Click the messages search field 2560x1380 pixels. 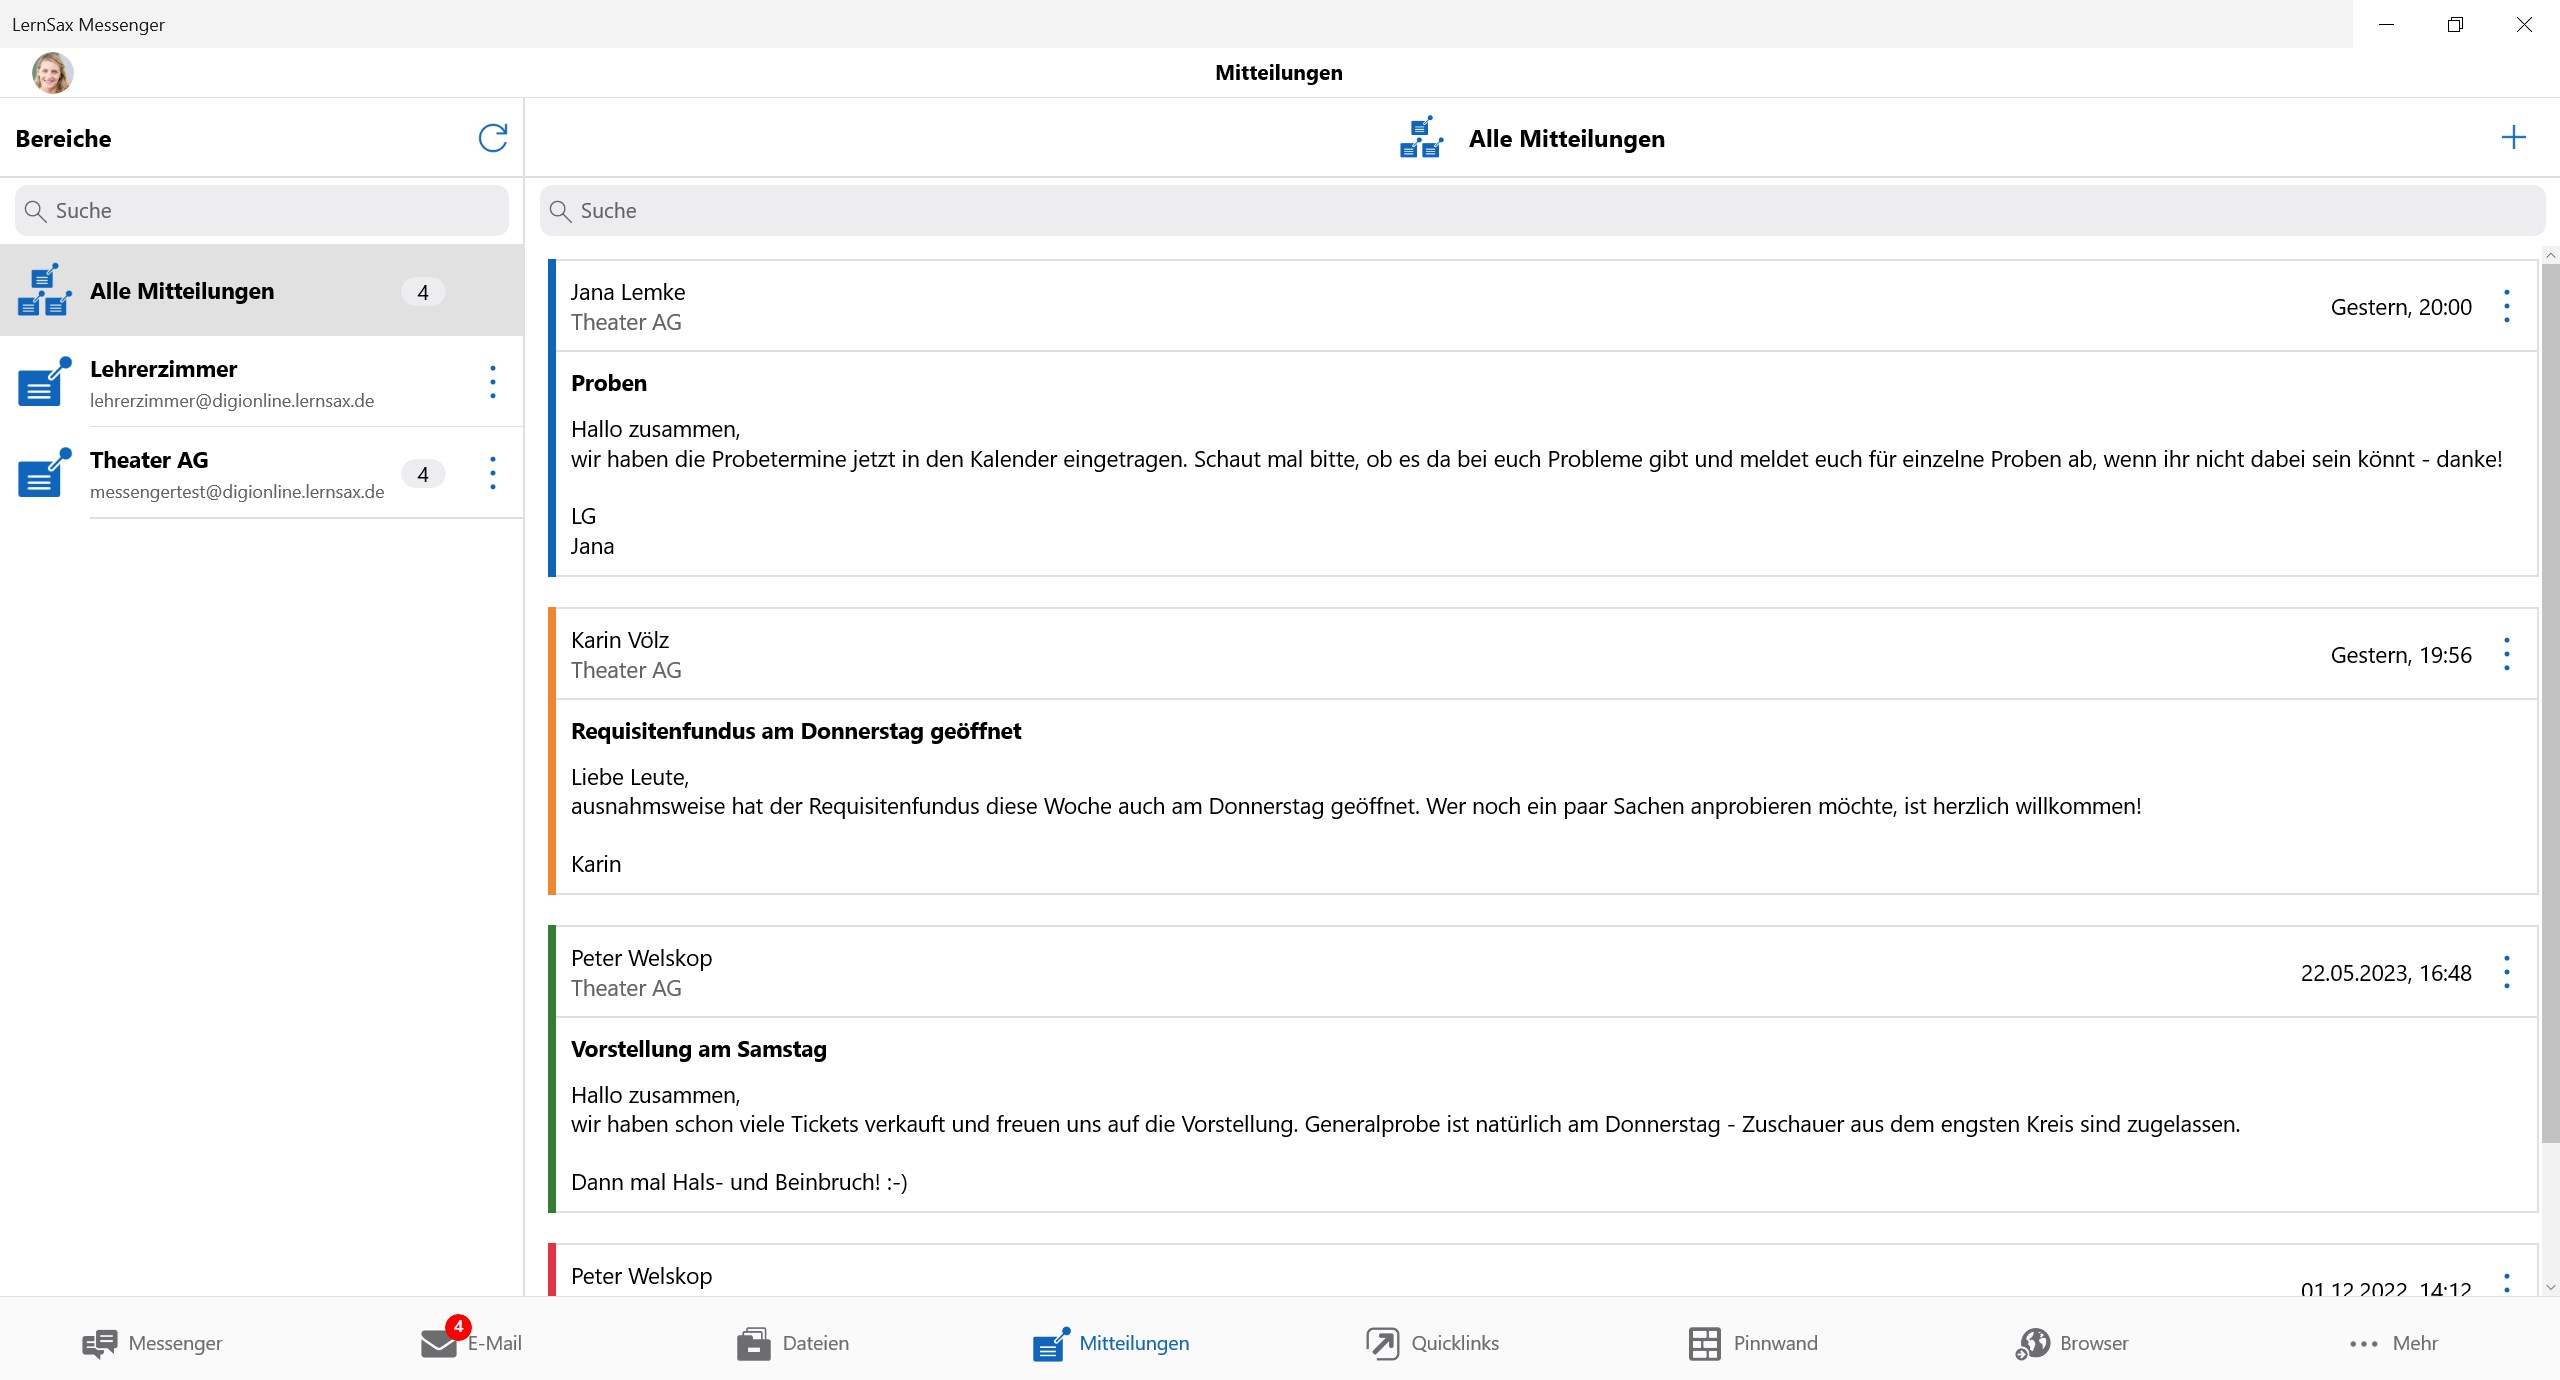1540,211
